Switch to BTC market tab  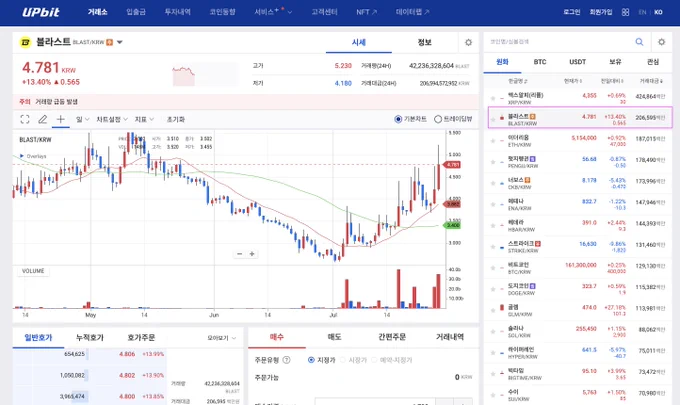pos(540,62)
